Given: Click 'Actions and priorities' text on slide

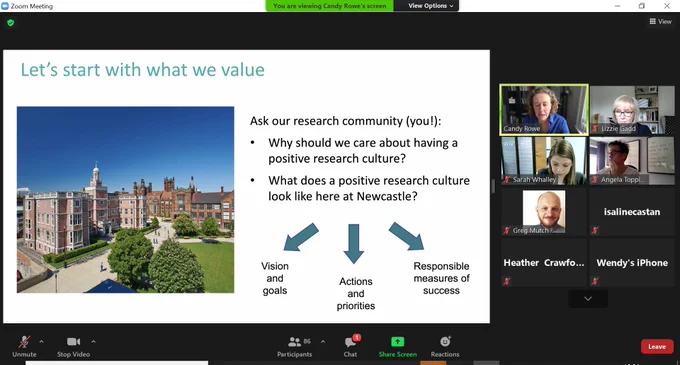Looking at the screenshot, I should (356, 293).
